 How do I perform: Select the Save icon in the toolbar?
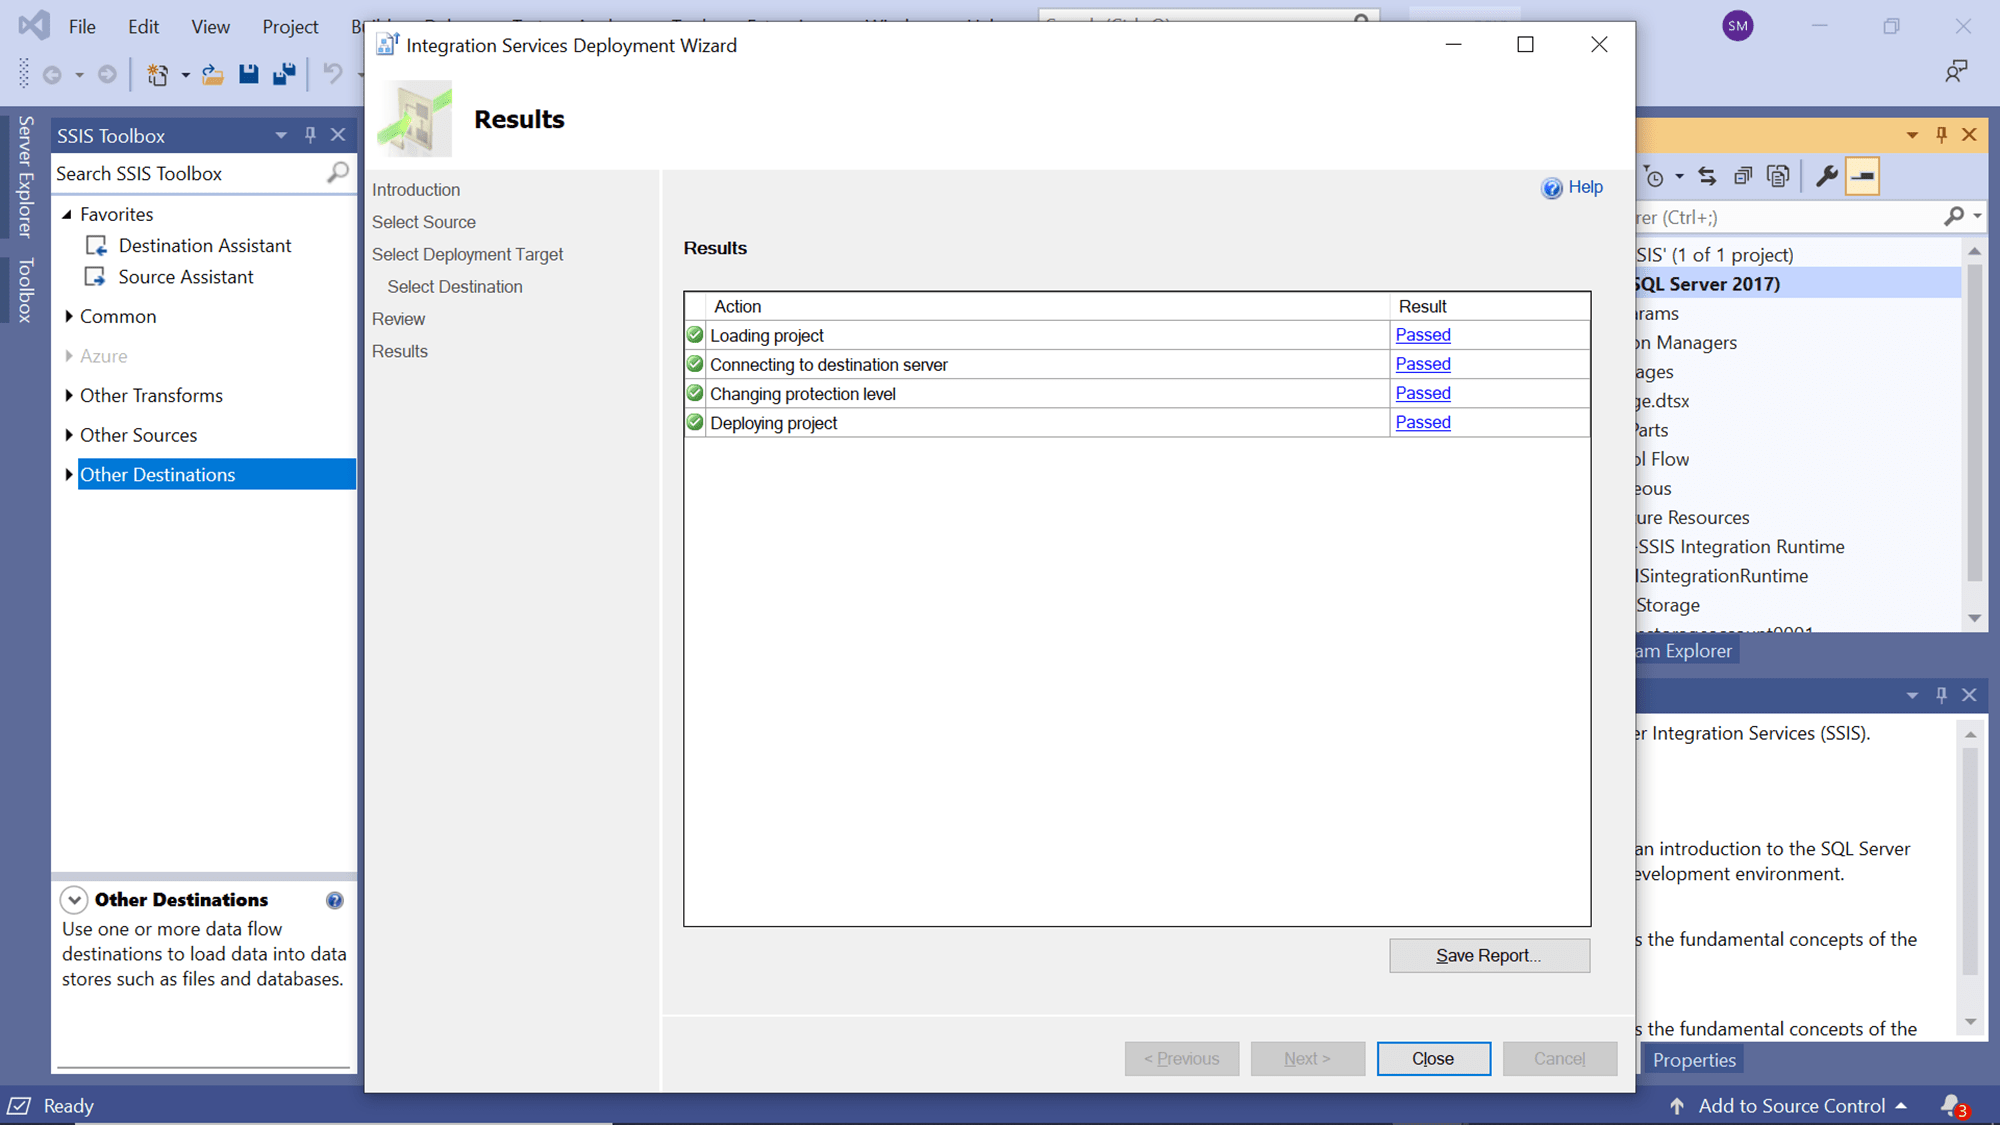click(x=249, y=74)
